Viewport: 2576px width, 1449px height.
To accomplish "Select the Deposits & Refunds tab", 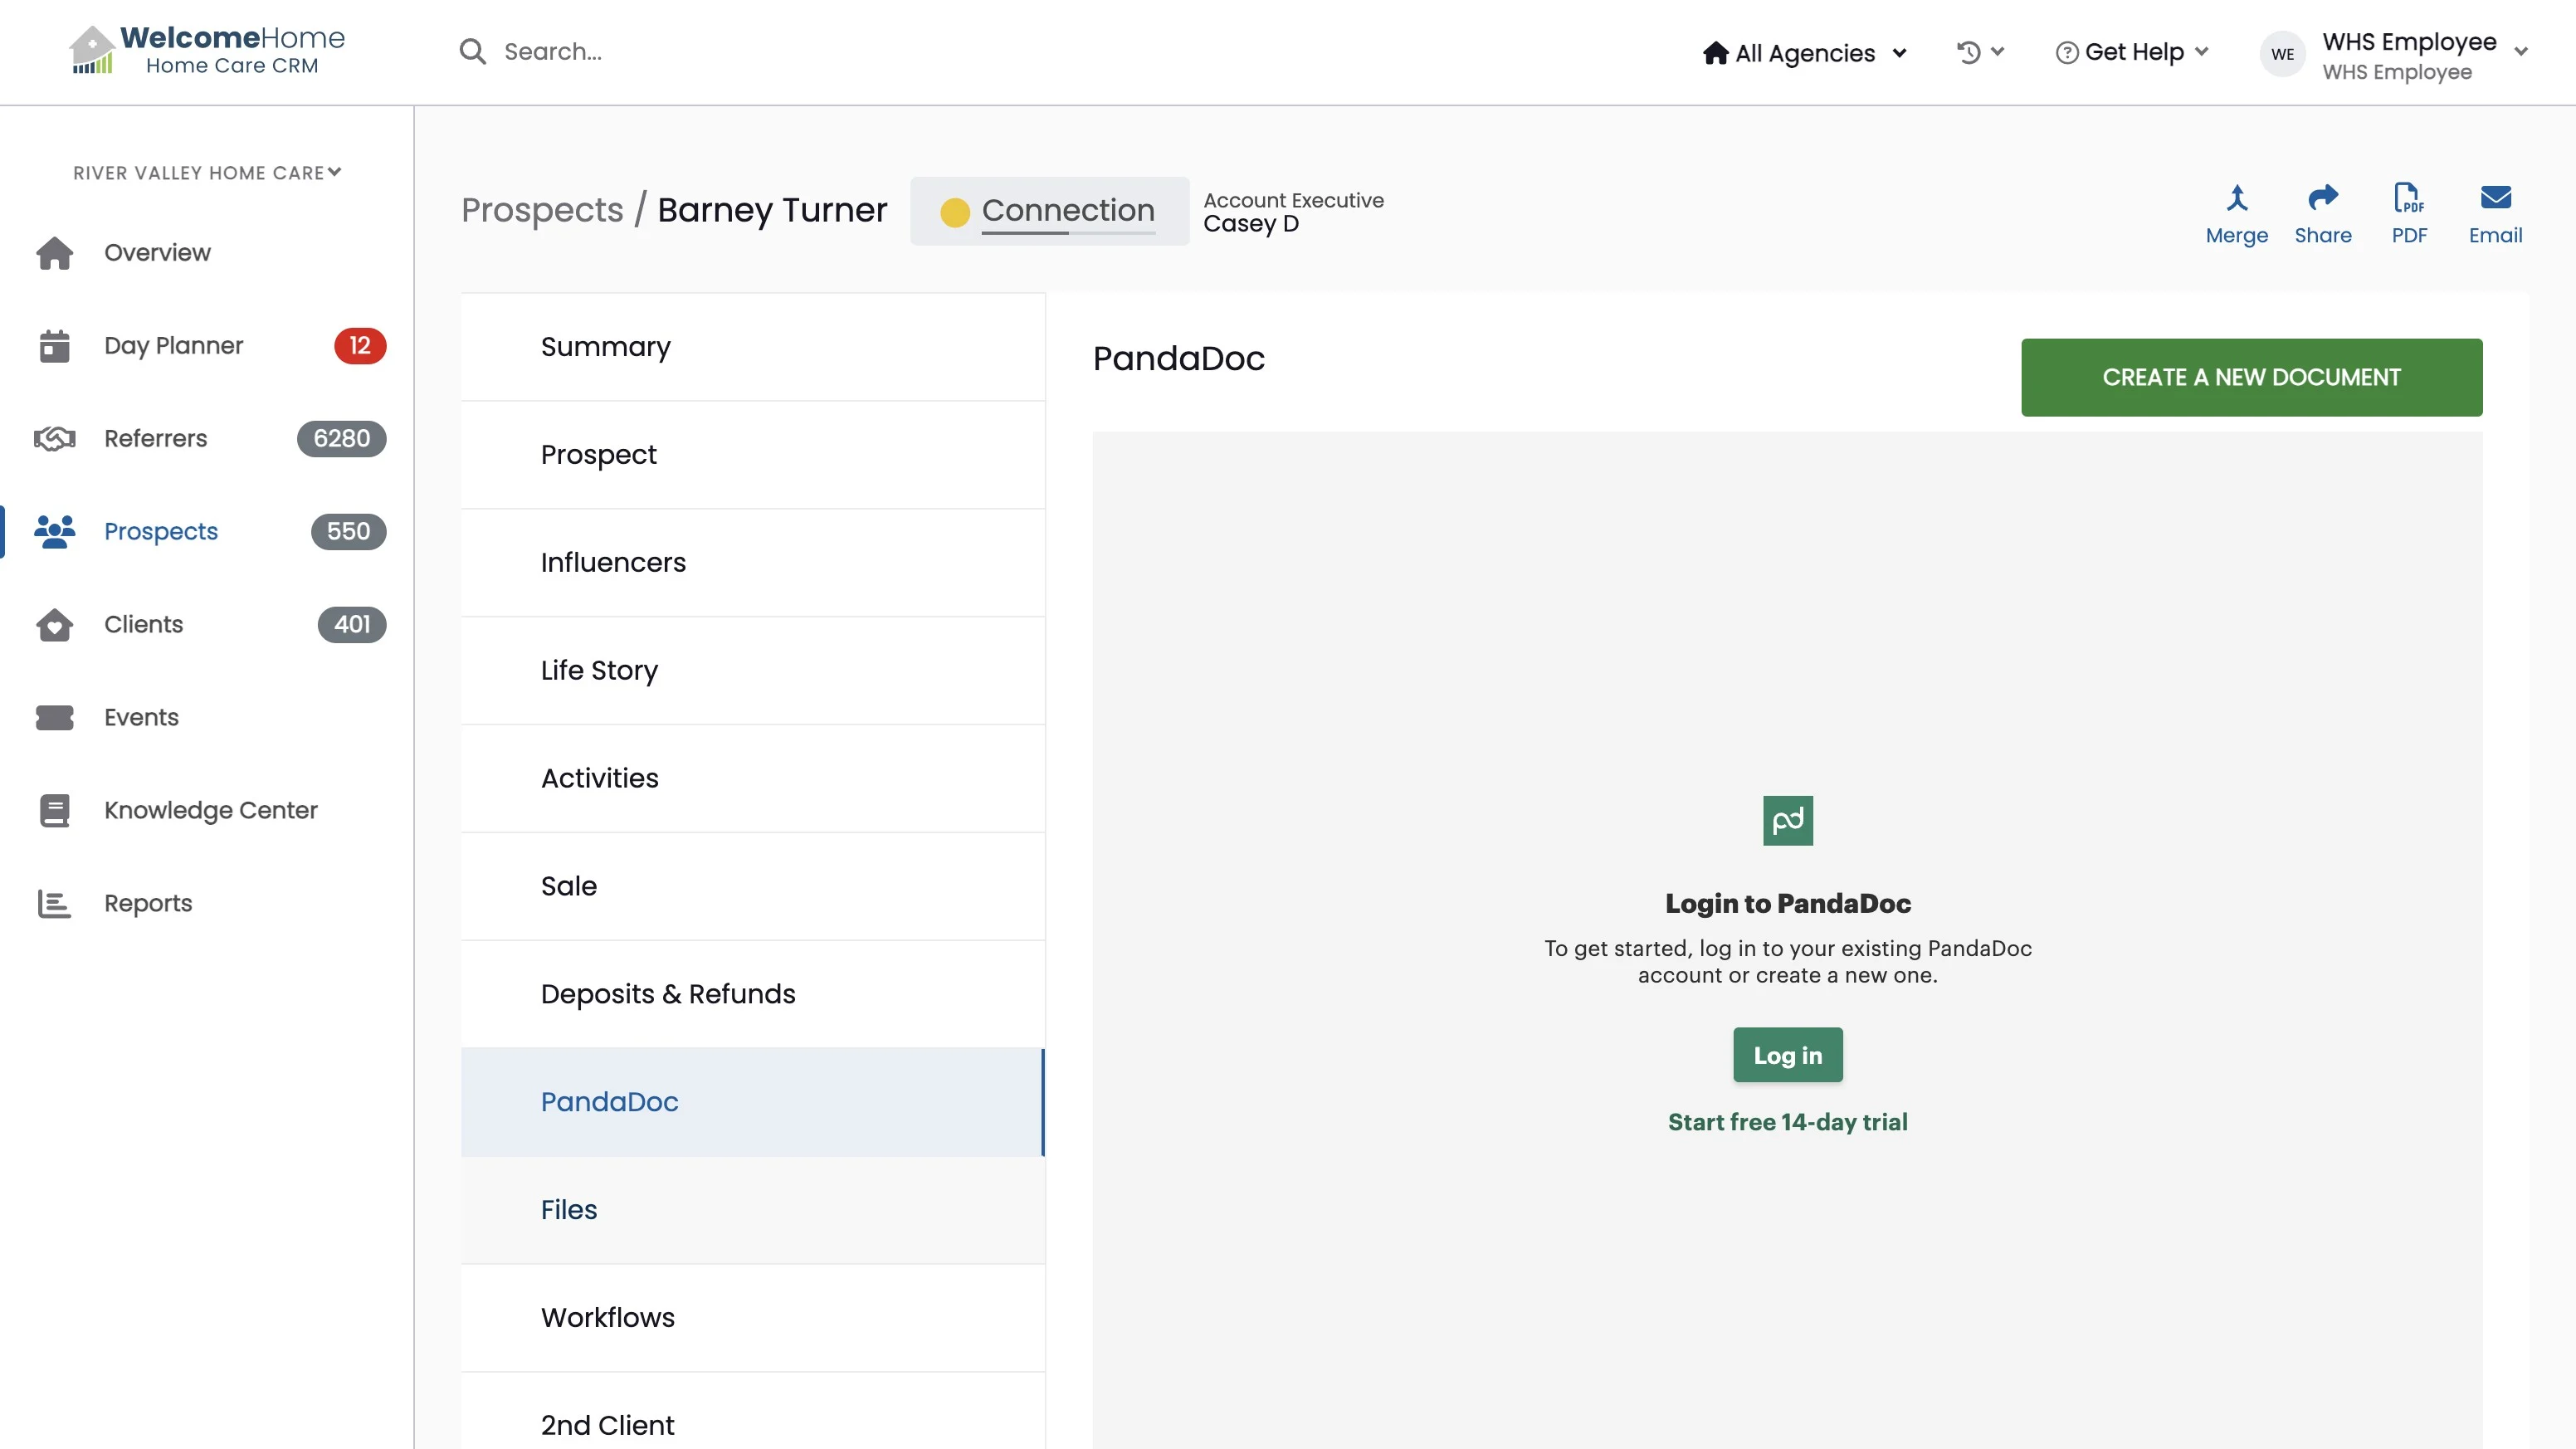I will tap(667, 994).
